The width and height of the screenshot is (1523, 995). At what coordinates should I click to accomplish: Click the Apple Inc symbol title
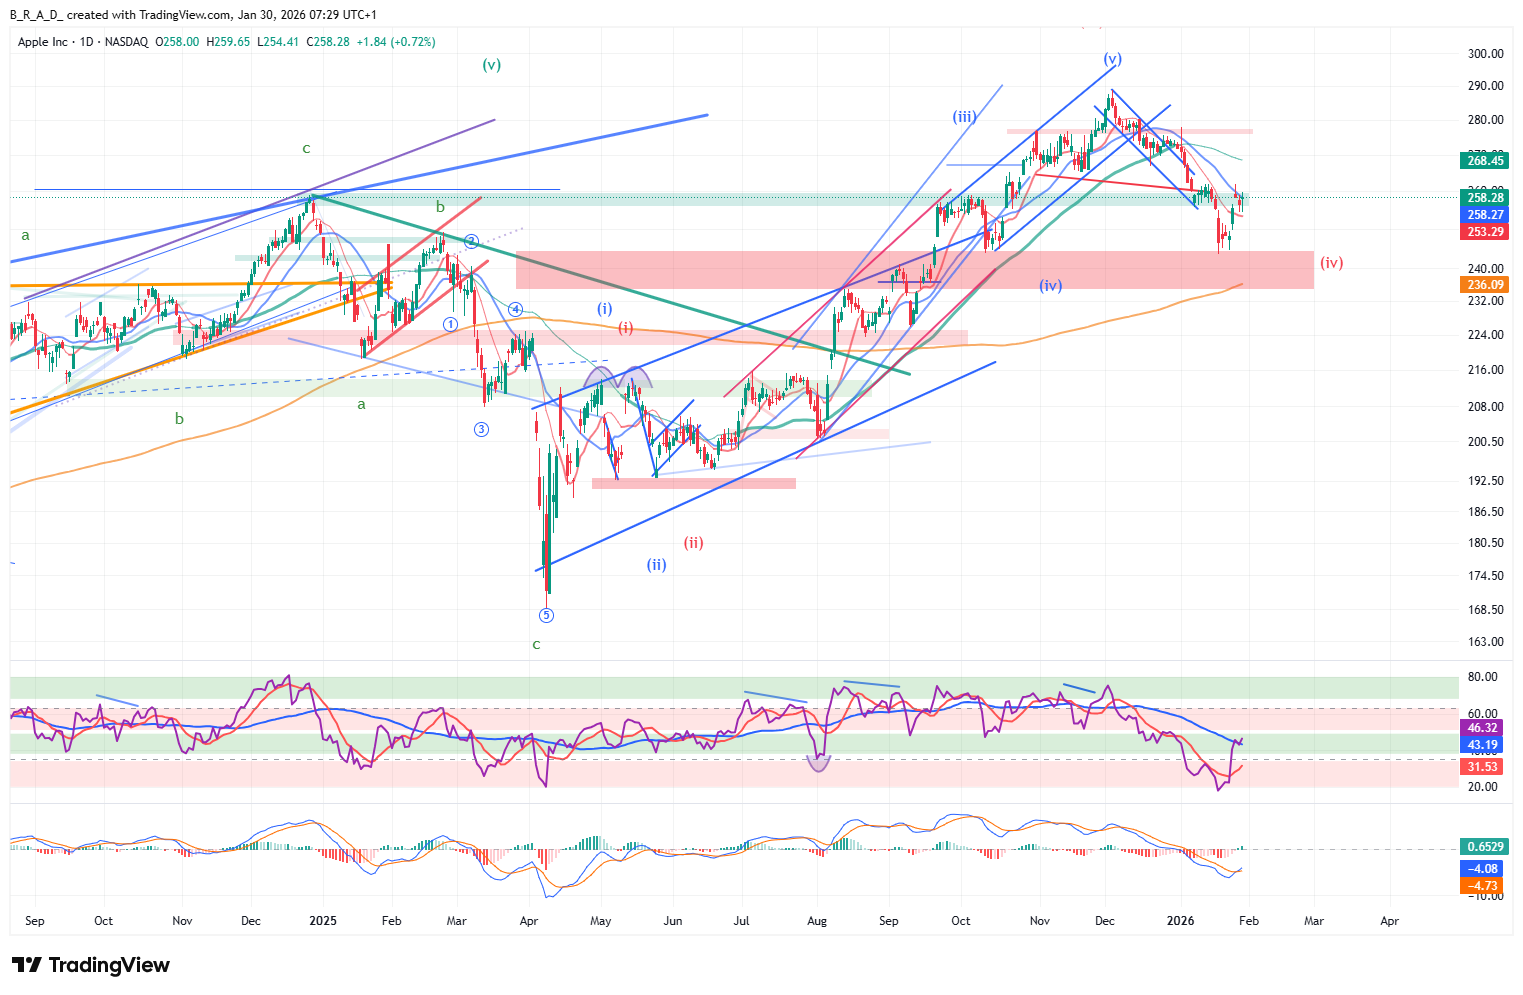43,42
